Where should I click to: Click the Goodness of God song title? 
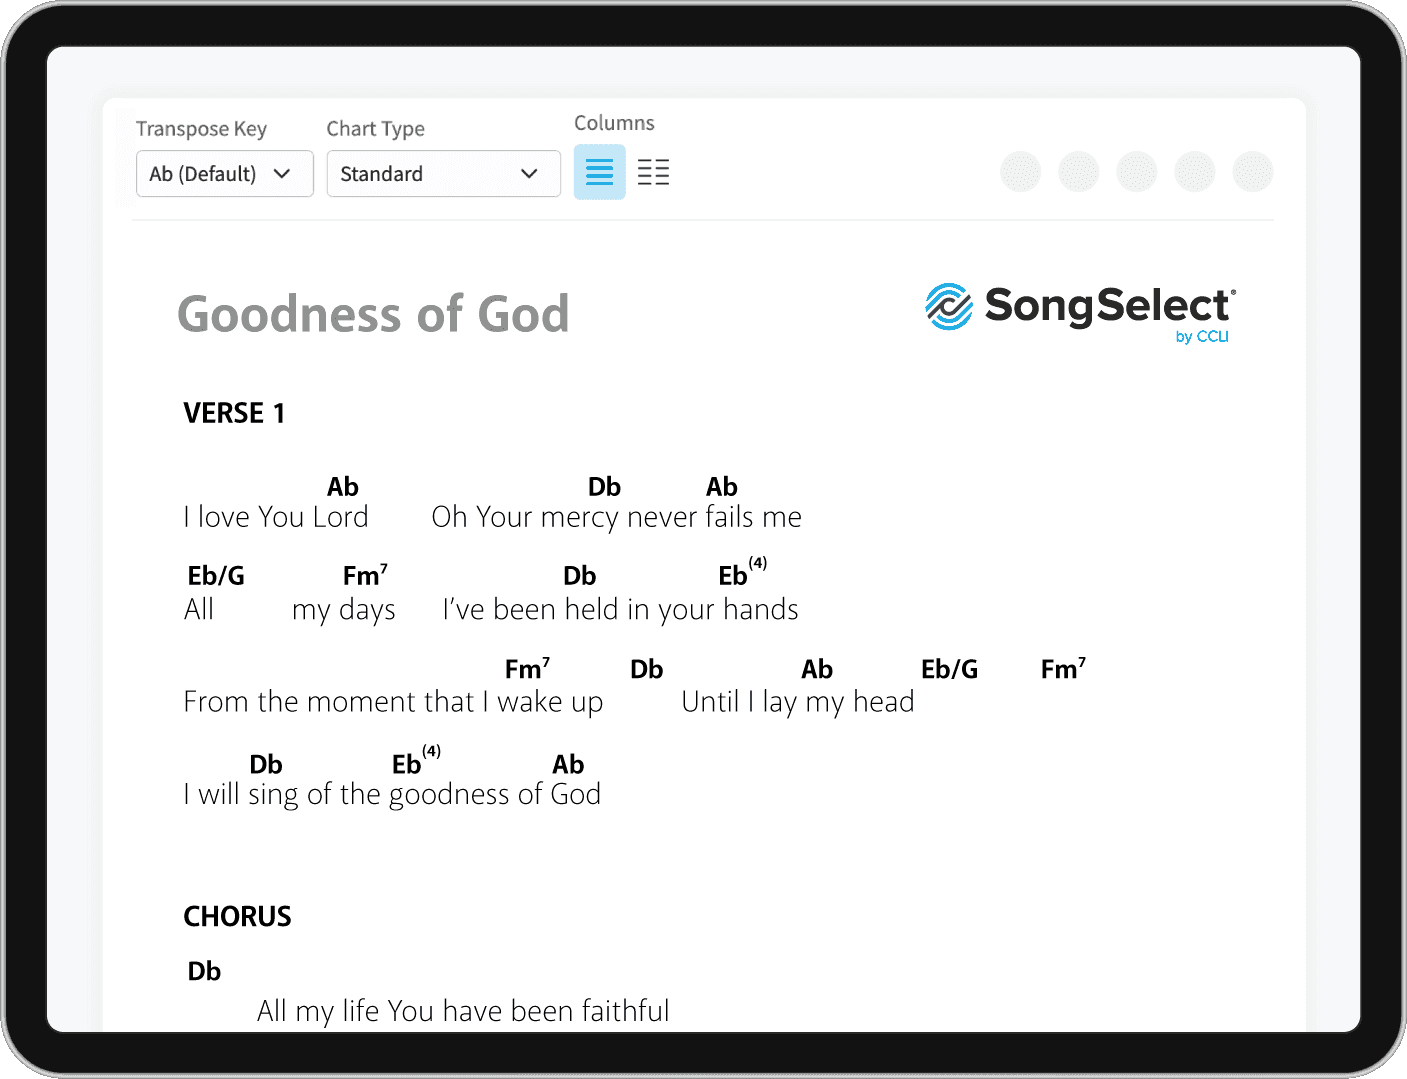373,314
